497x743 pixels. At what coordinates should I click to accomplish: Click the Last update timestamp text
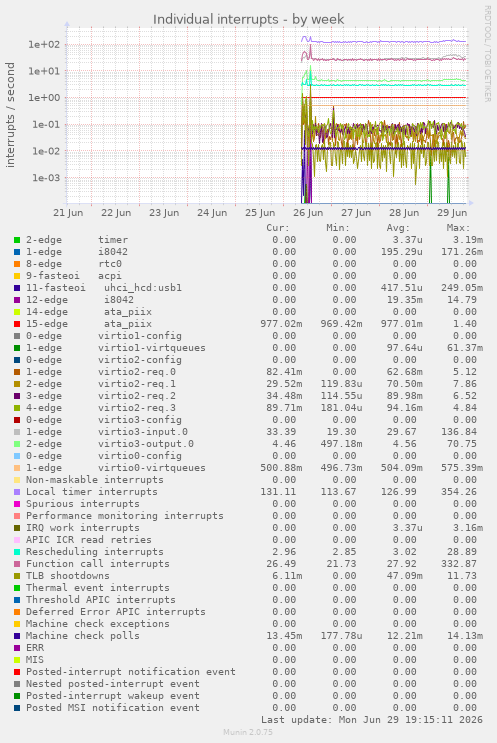(371, 720)
